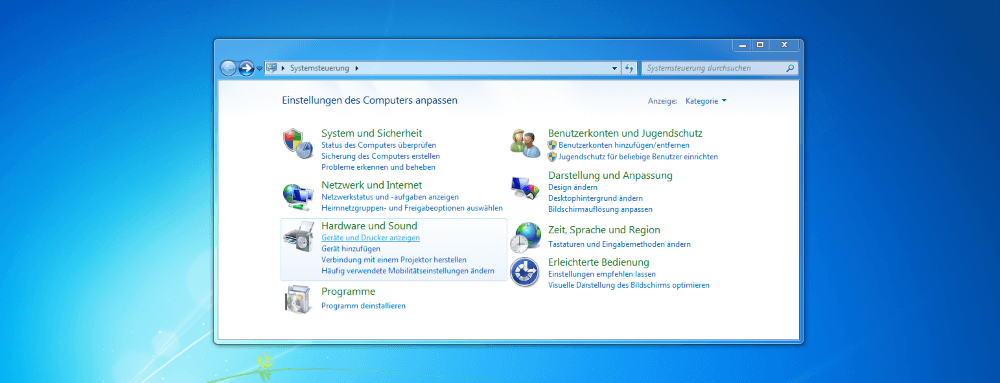Open the recent pages dropdown next to navigation arrows
The width and height of the screenshot is (1000, 383).
(260, 69)
